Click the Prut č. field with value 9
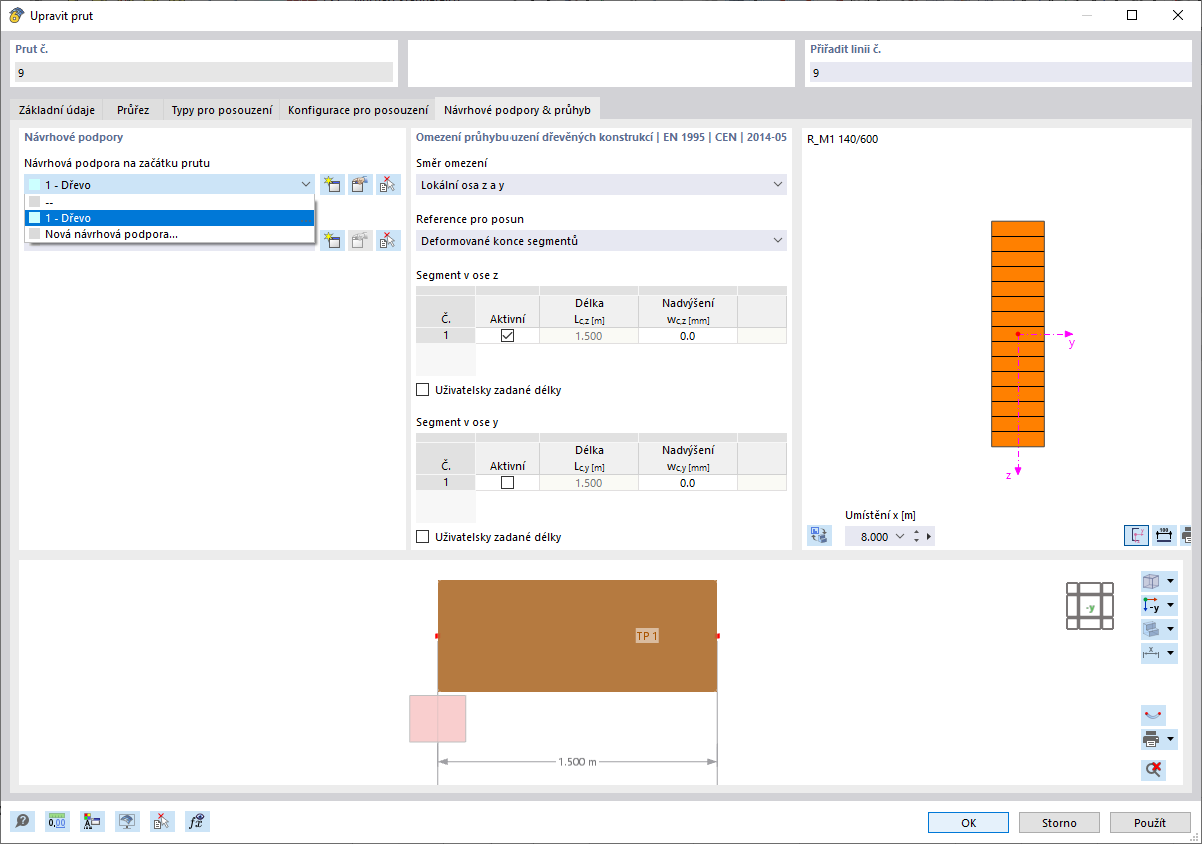The height and width of the screenshot is (844, 1202). 203,72
